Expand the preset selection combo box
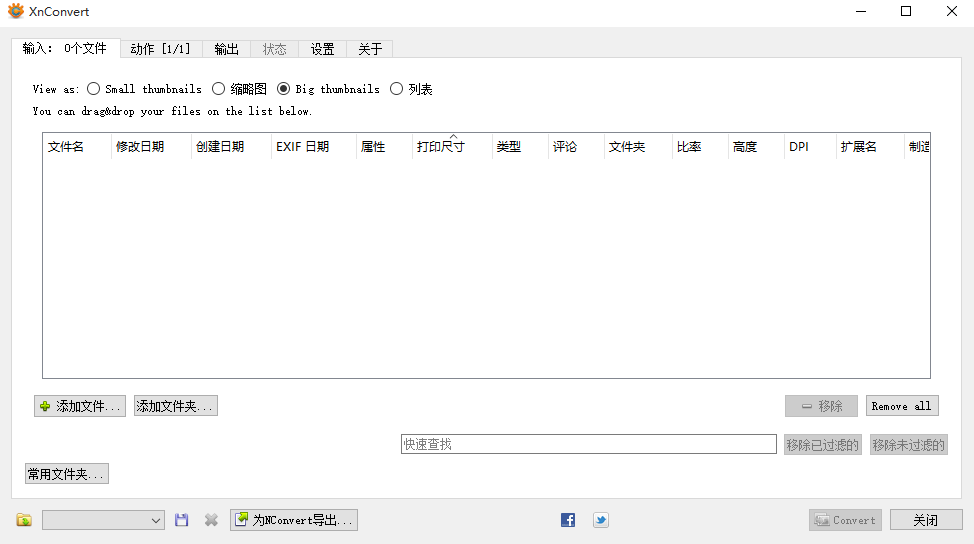 103,520
